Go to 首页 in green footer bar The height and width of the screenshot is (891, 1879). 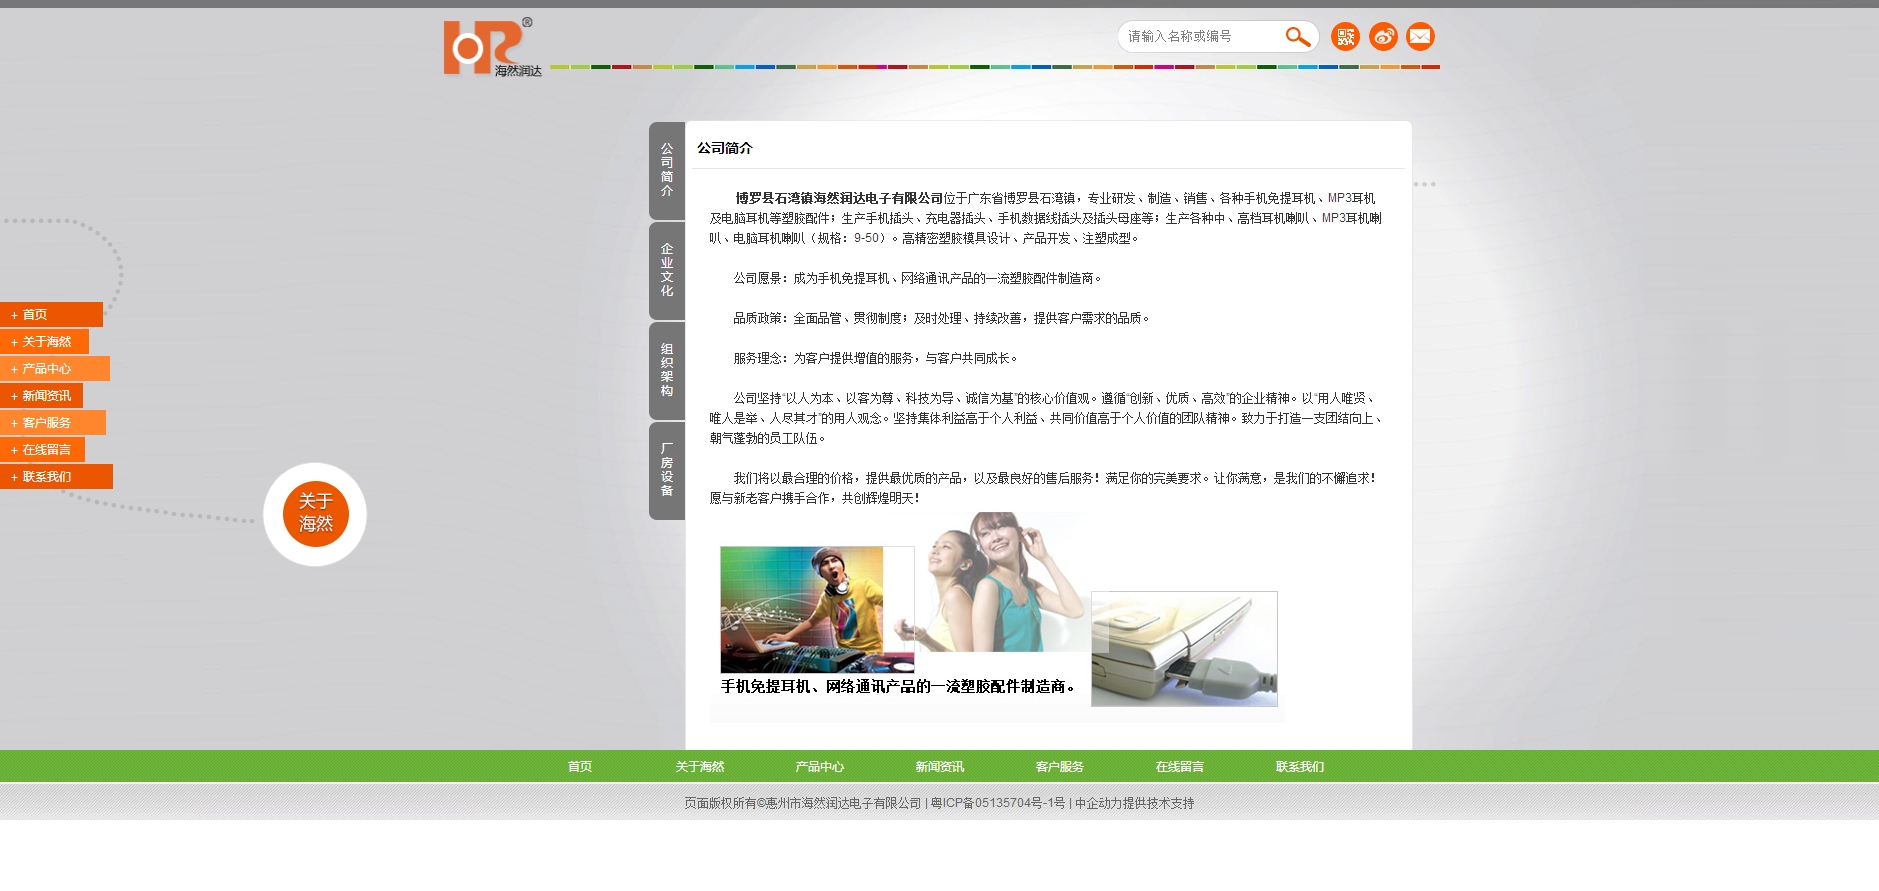[x=580, y=767]
